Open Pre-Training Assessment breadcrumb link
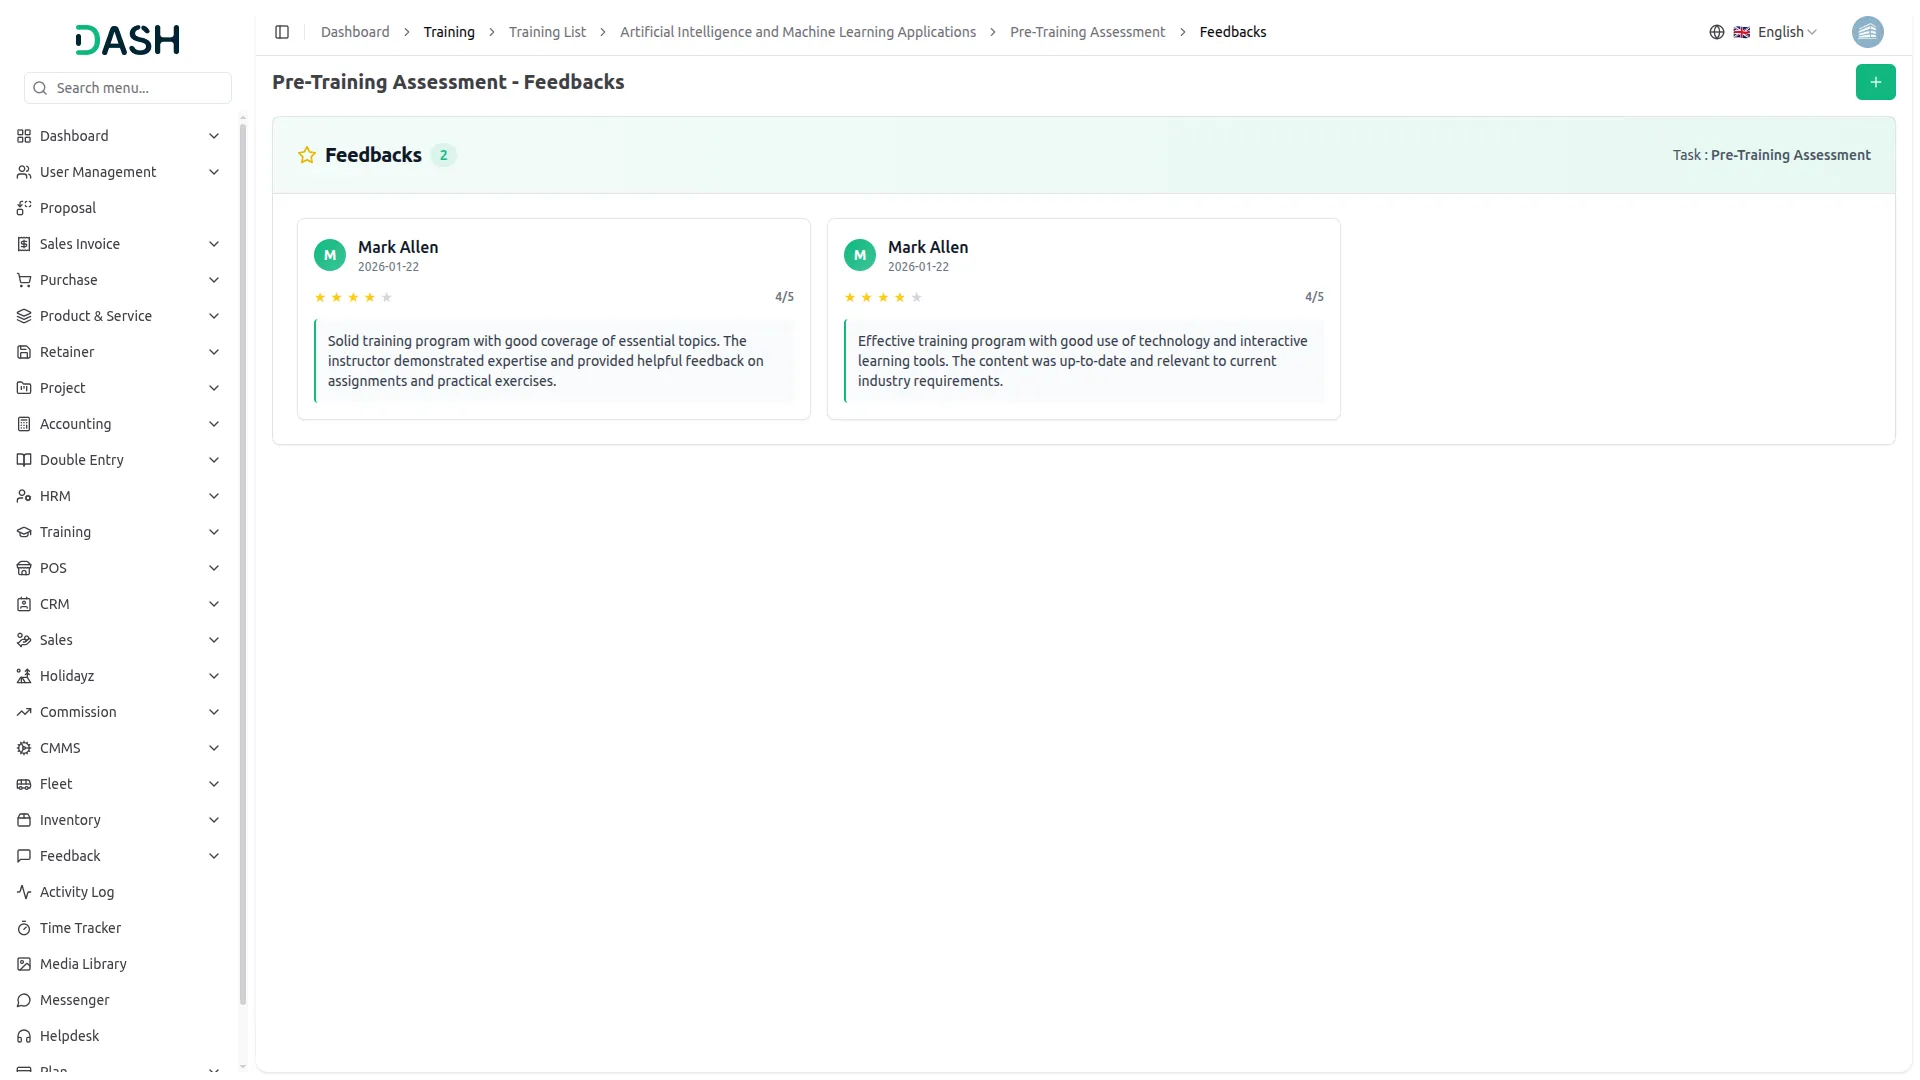This screenshot has width=1920, height=1080. tap(1087, 32)
